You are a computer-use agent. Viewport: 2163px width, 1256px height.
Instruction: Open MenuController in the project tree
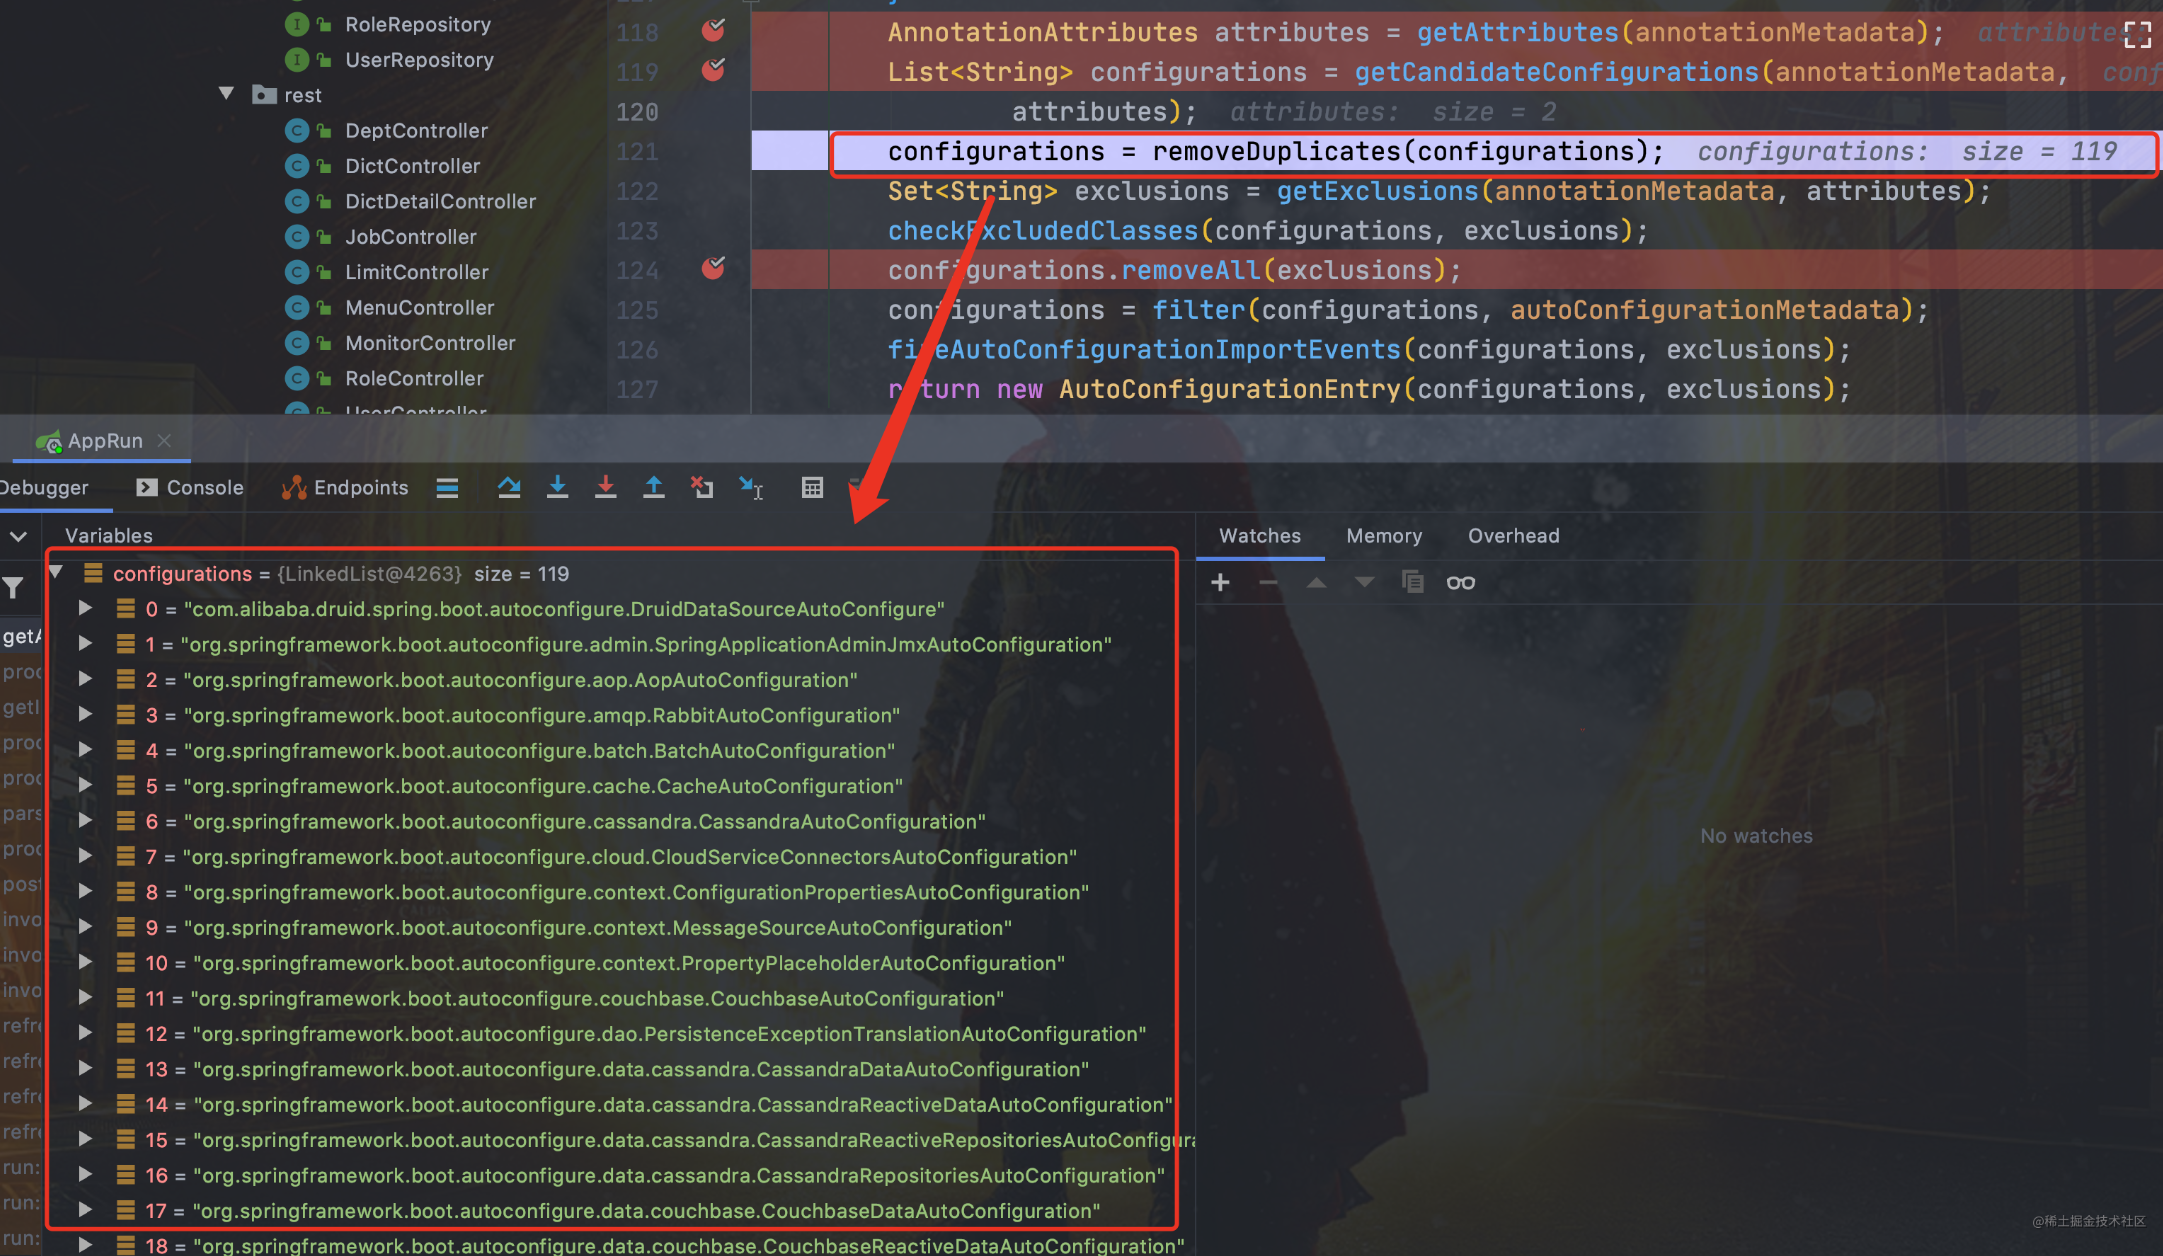(419, 308)
